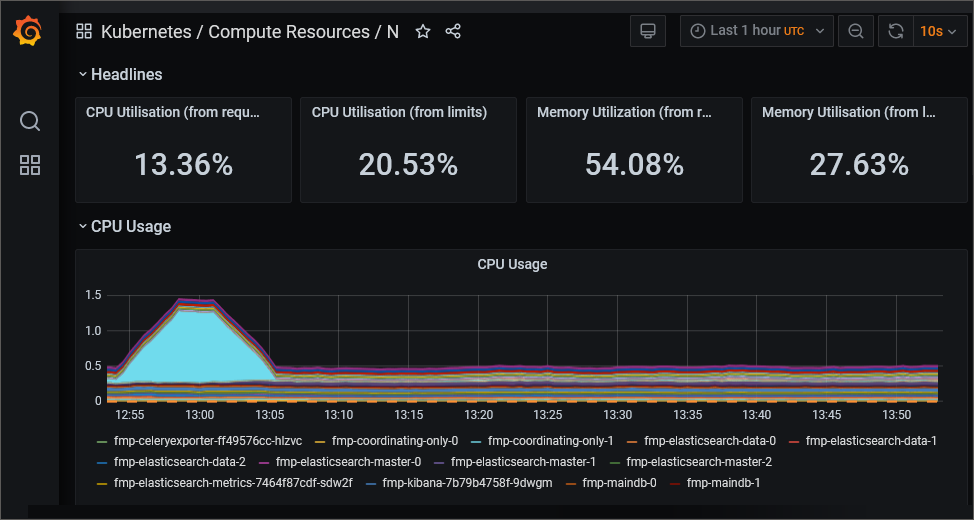
Task: Open the Dashboards grid icon in sidebar
Action: [x=30, y=166]
